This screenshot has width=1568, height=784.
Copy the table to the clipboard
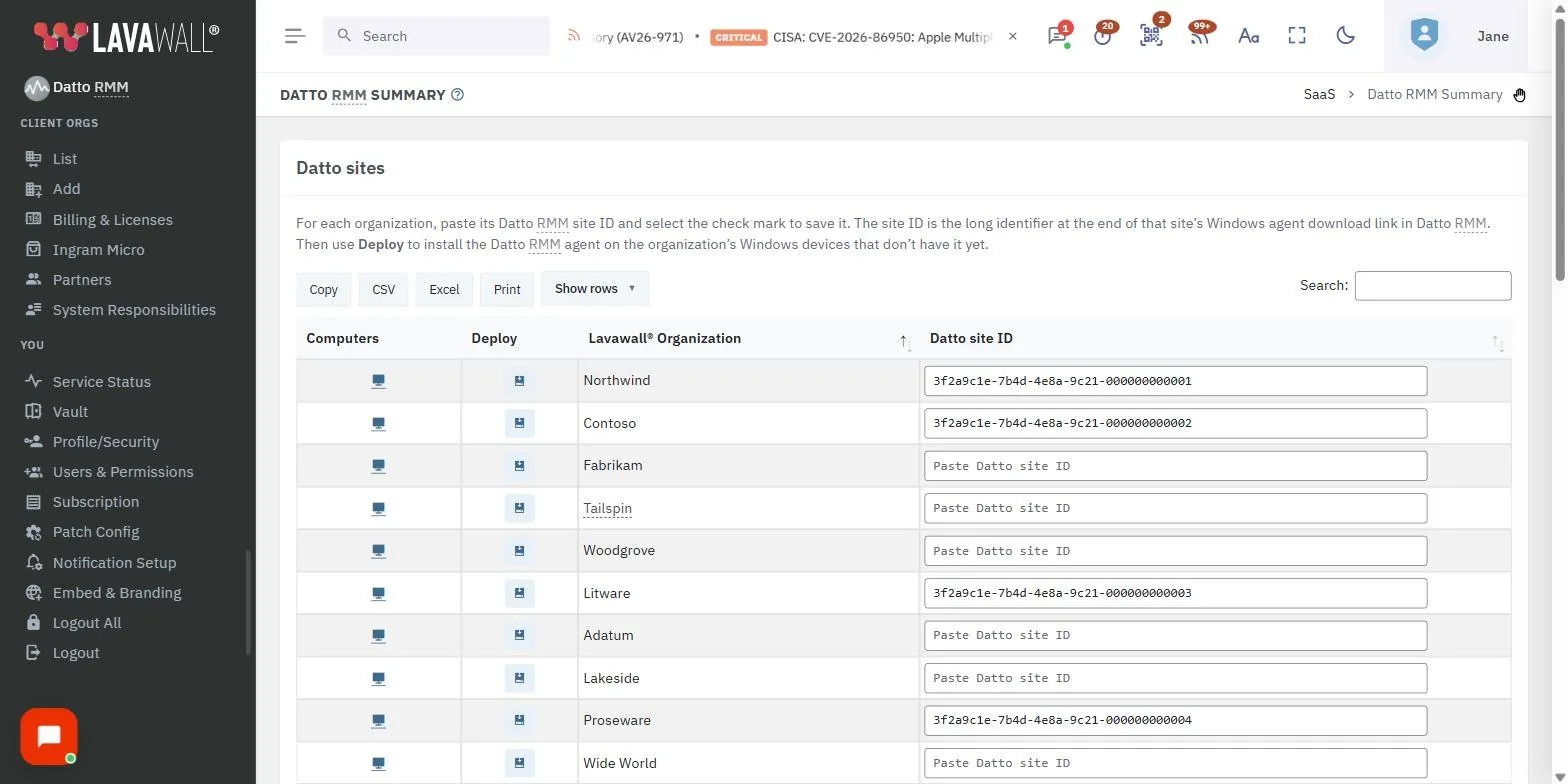click(323, 289)
